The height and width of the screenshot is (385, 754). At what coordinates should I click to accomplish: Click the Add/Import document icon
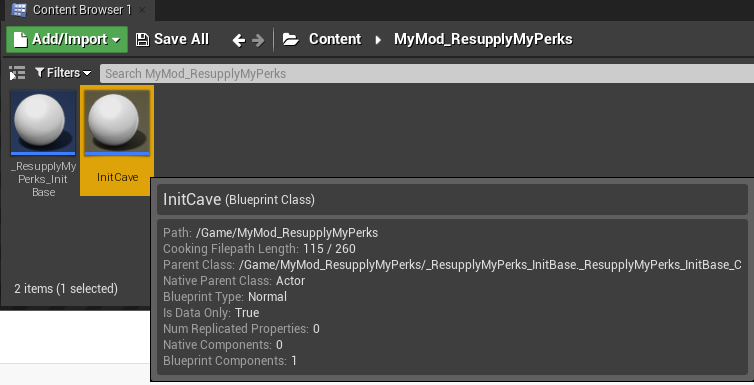pyautogui.click(x=20, y=39)
